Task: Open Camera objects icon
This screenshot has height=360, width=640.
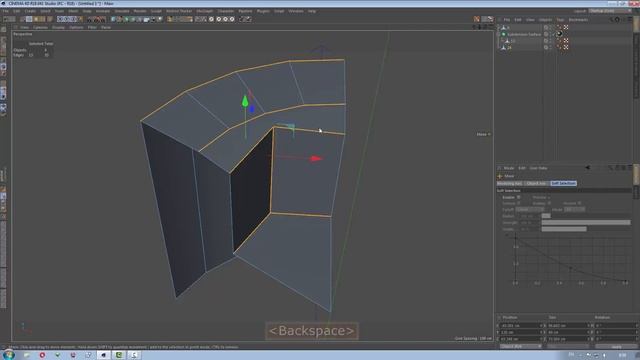Action: (x=153, y=19)
